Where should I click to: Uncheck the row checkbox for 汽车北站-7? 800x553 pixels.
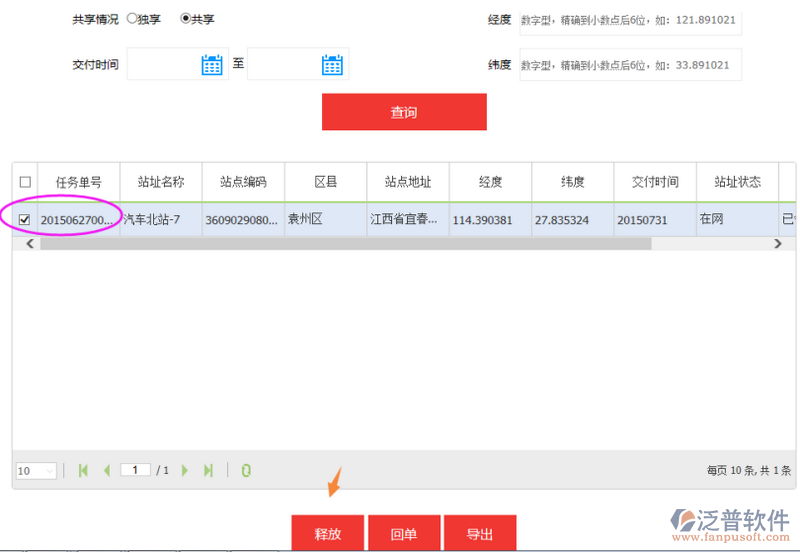25,219
